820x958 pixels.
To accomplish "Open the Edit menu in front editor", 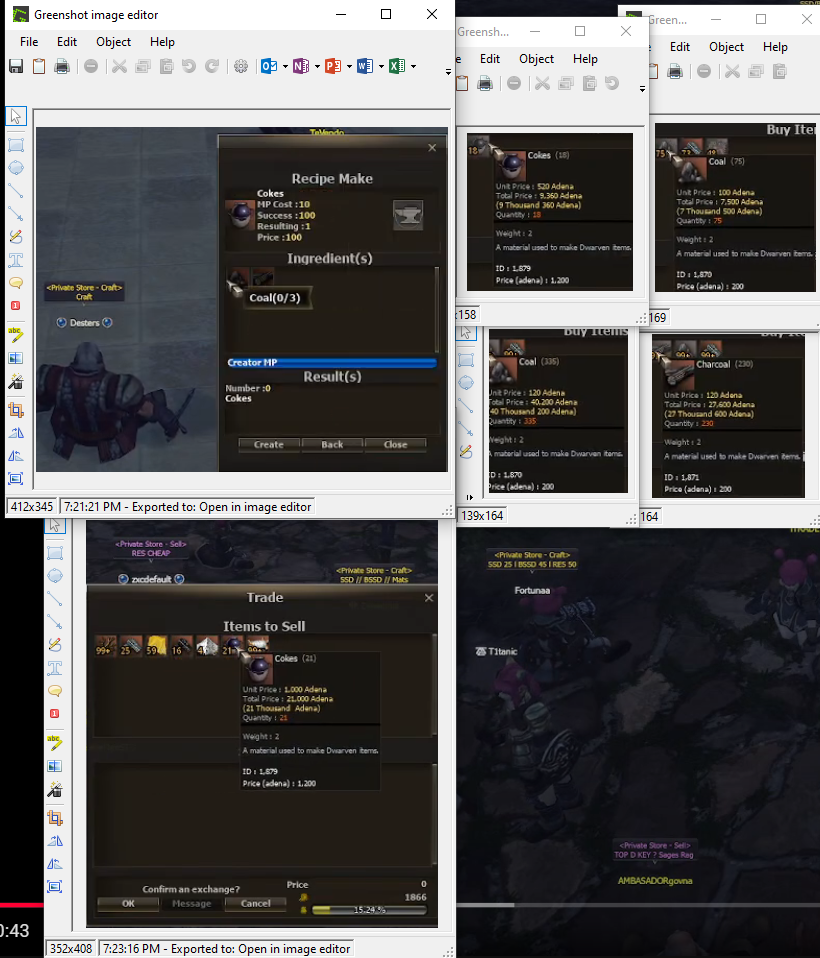I will pyautogui.click(x=67, y=42).
